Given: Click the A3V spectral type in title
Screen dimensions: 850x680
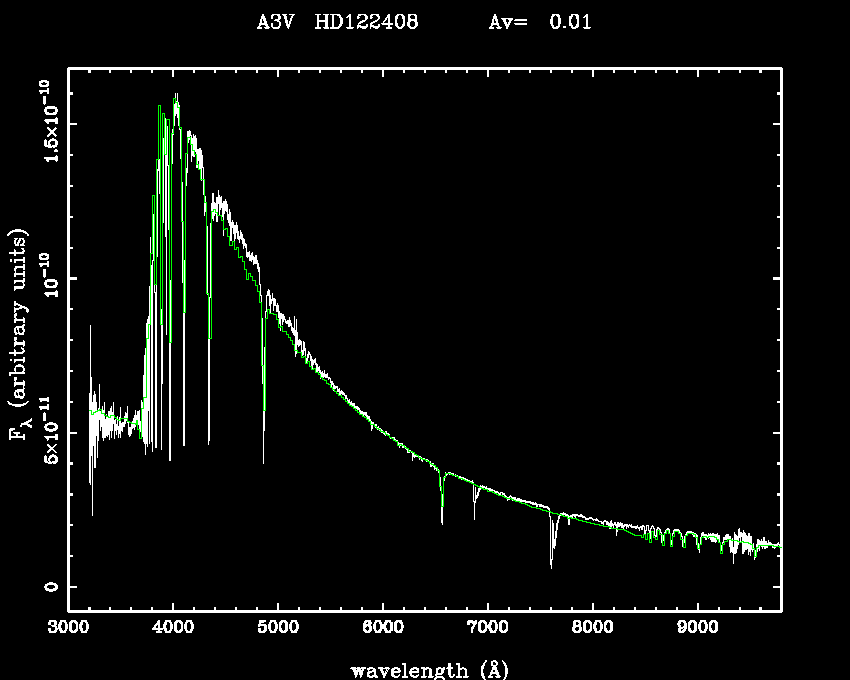Looking at the screenshot, I should pyautogui.click(x=275, y=23).
